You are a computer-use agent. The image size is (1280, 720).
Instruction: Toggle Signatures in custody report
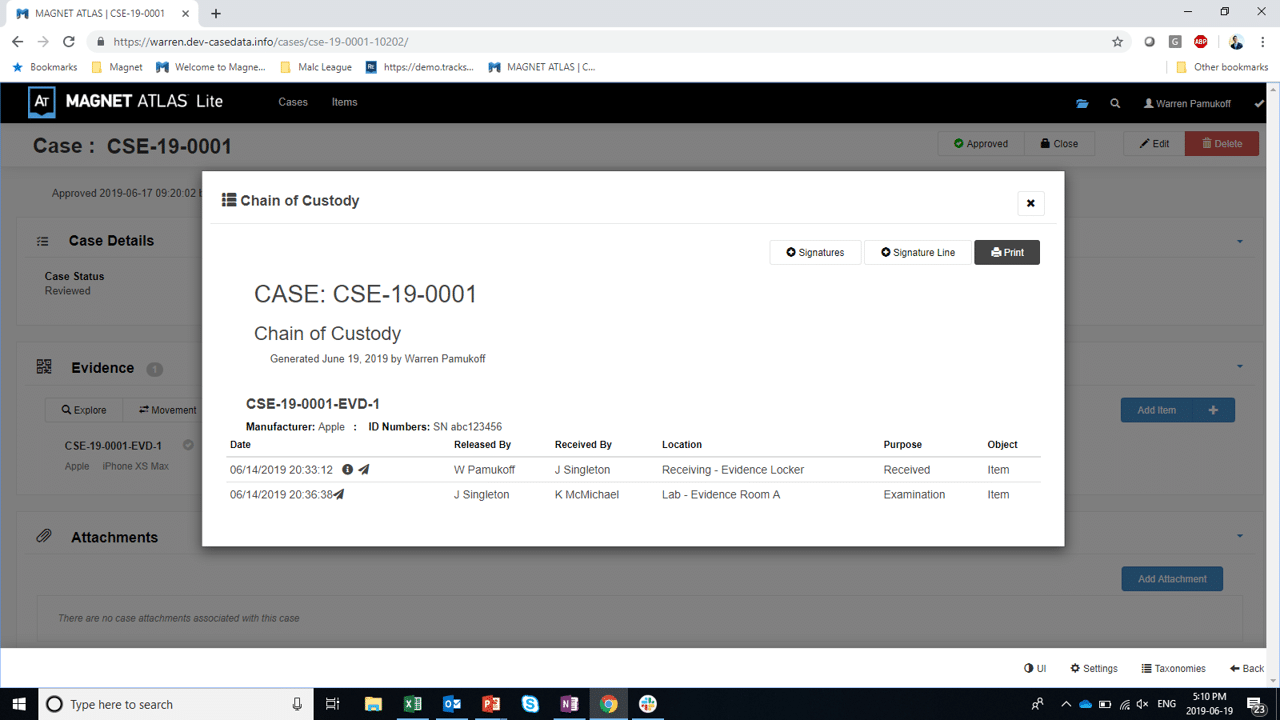(815, 253)
